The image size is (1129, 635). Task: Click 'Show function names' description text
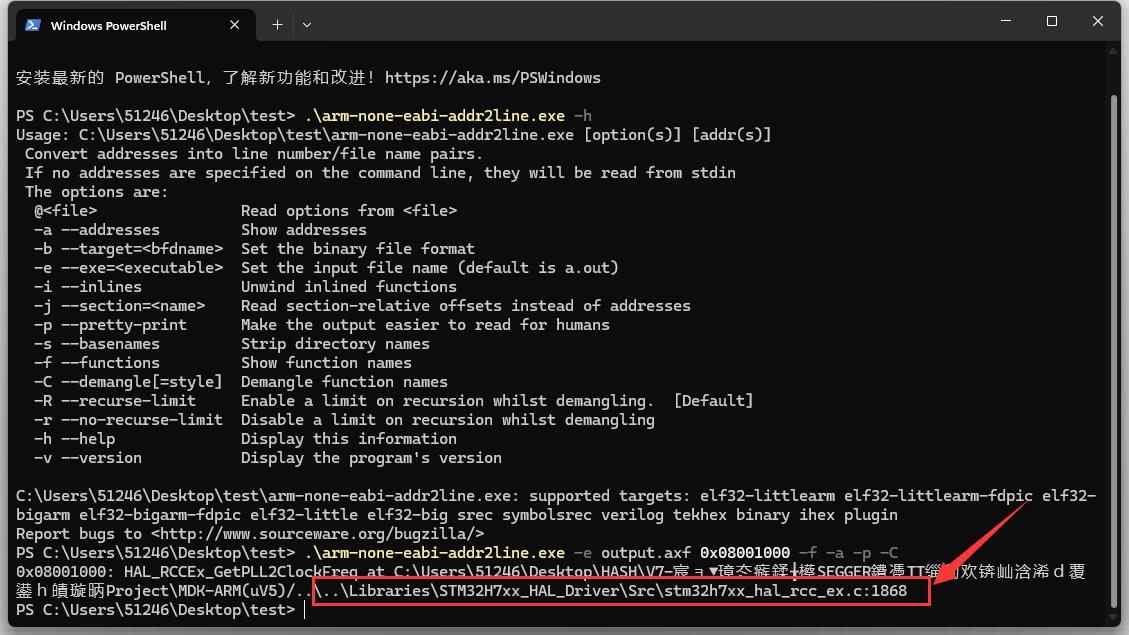(x=326, y=363)
